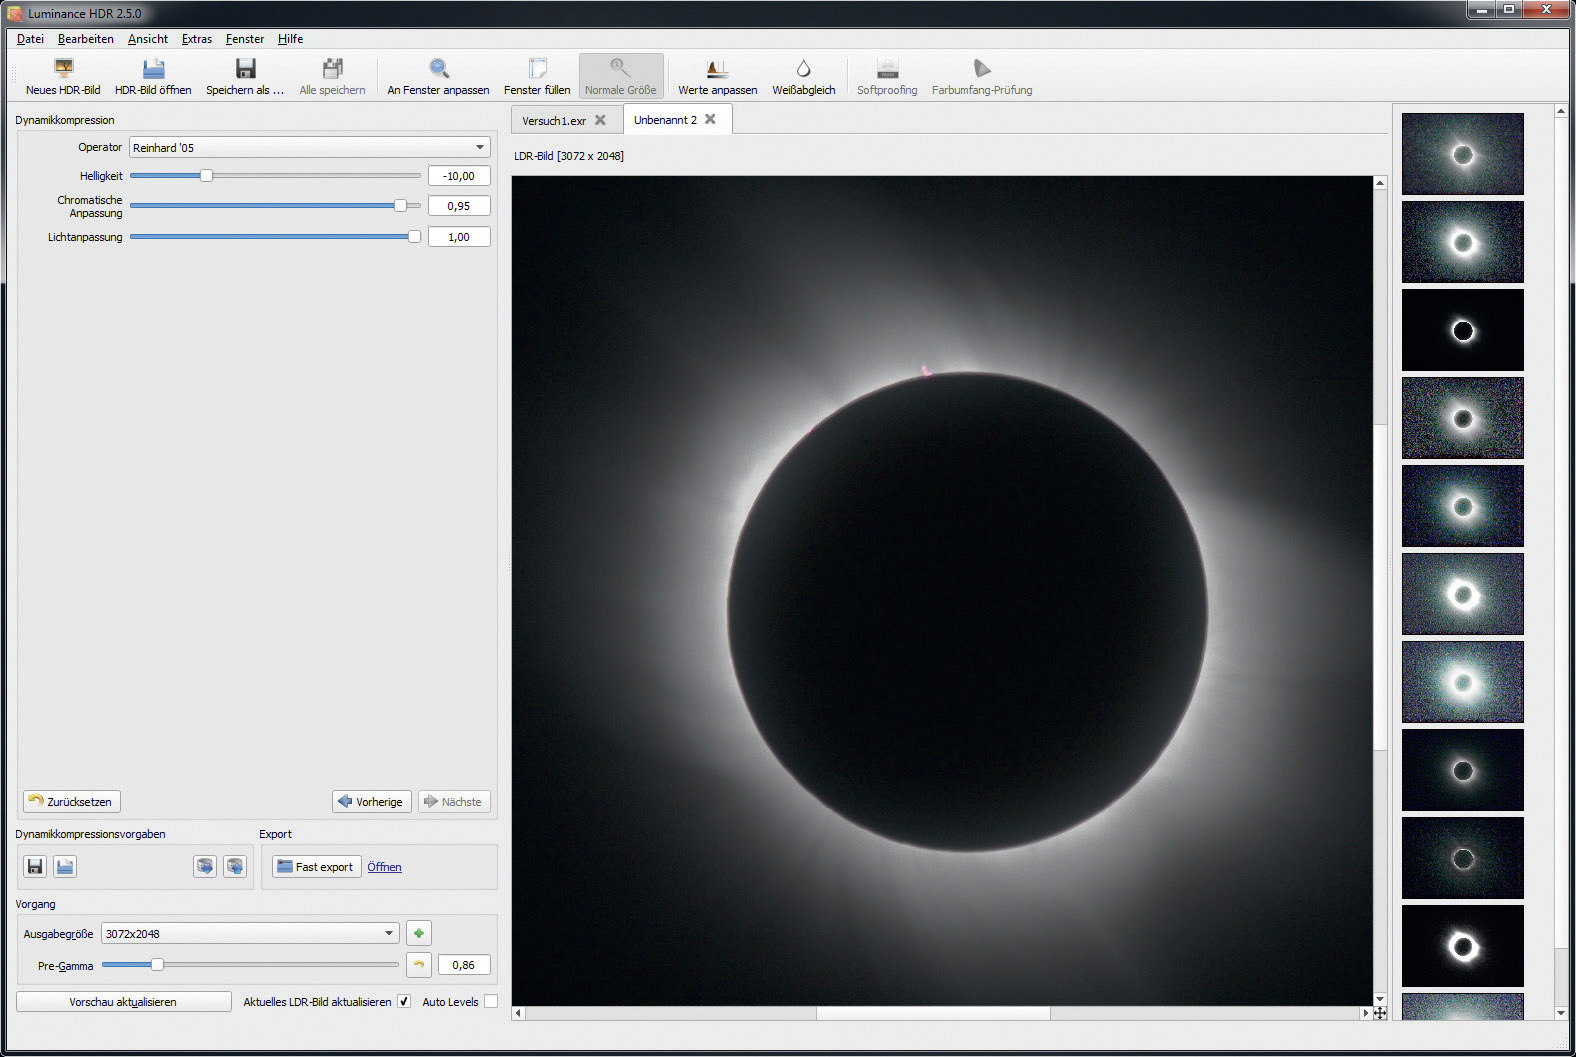Enable the Auto Levels checkbox

490,1001
